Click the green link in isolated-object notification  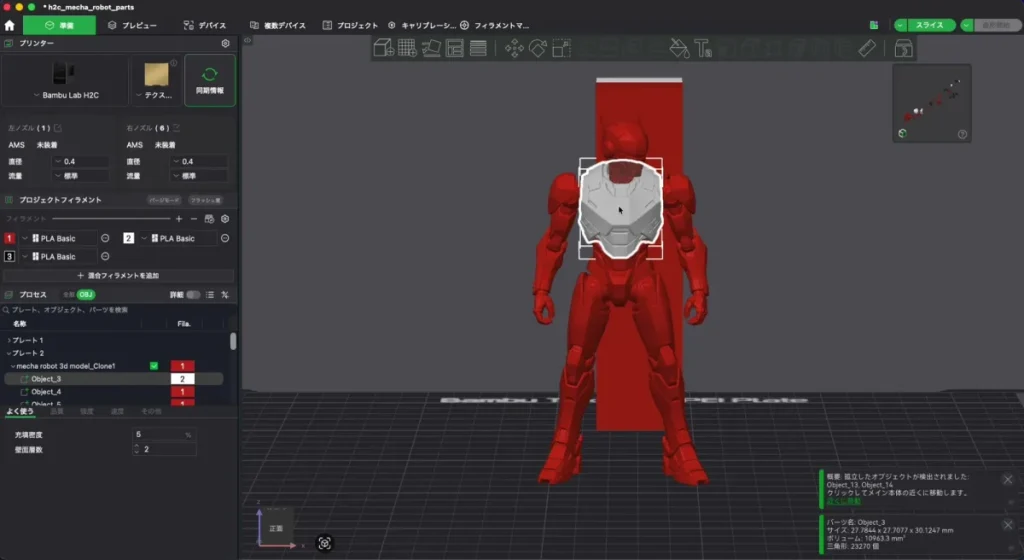pyautogui.click(x=843, y=501)
